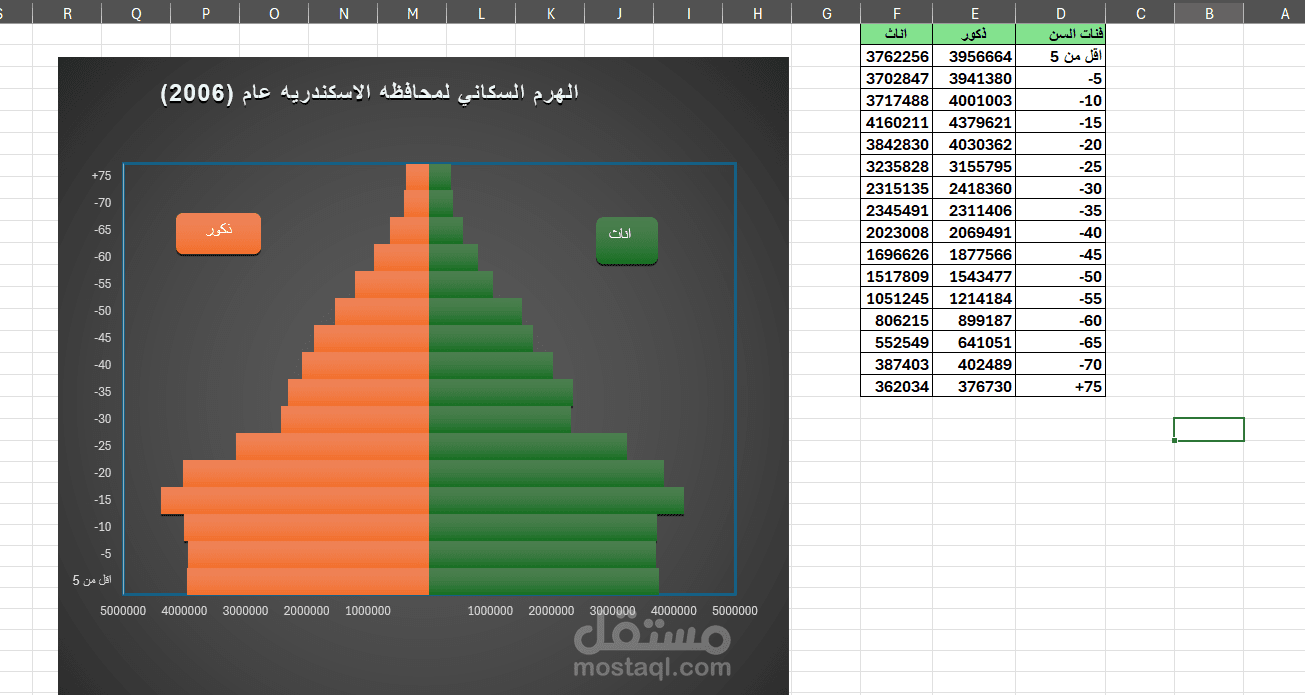Click cell with value 362034
This screenshot has width=1305, height=695.
click(896, 387)
